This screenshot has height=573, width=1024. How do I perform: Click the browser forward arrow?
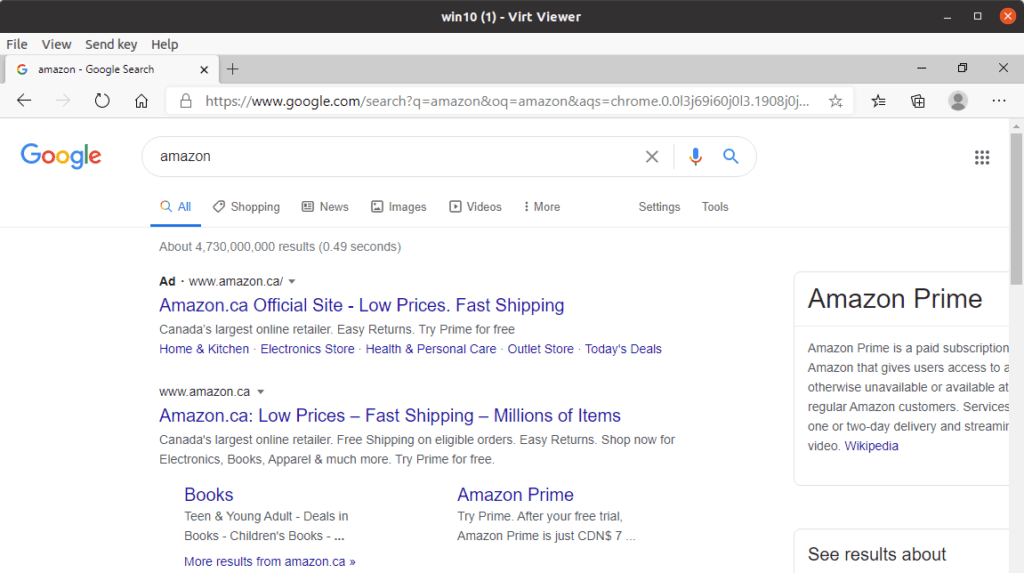pyautogui.click(x=63, y=101)
